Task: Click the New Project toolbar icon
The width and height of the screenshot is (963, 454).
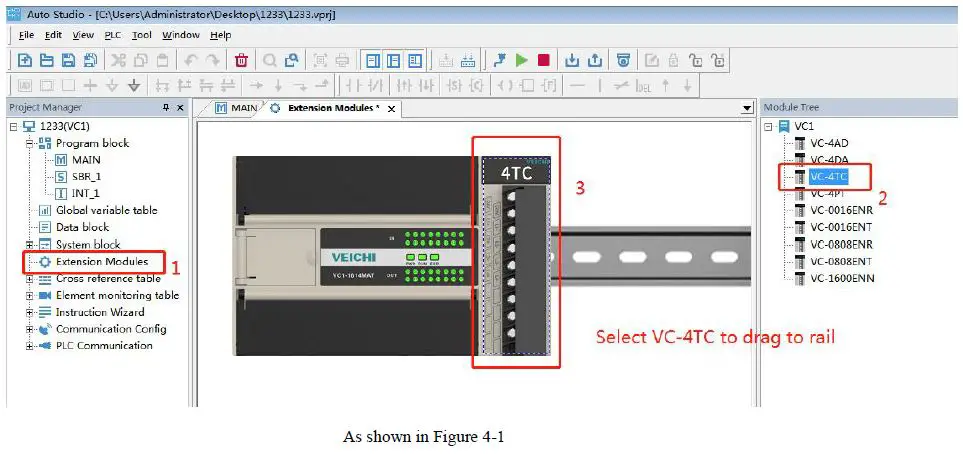Action: point(25,60)
